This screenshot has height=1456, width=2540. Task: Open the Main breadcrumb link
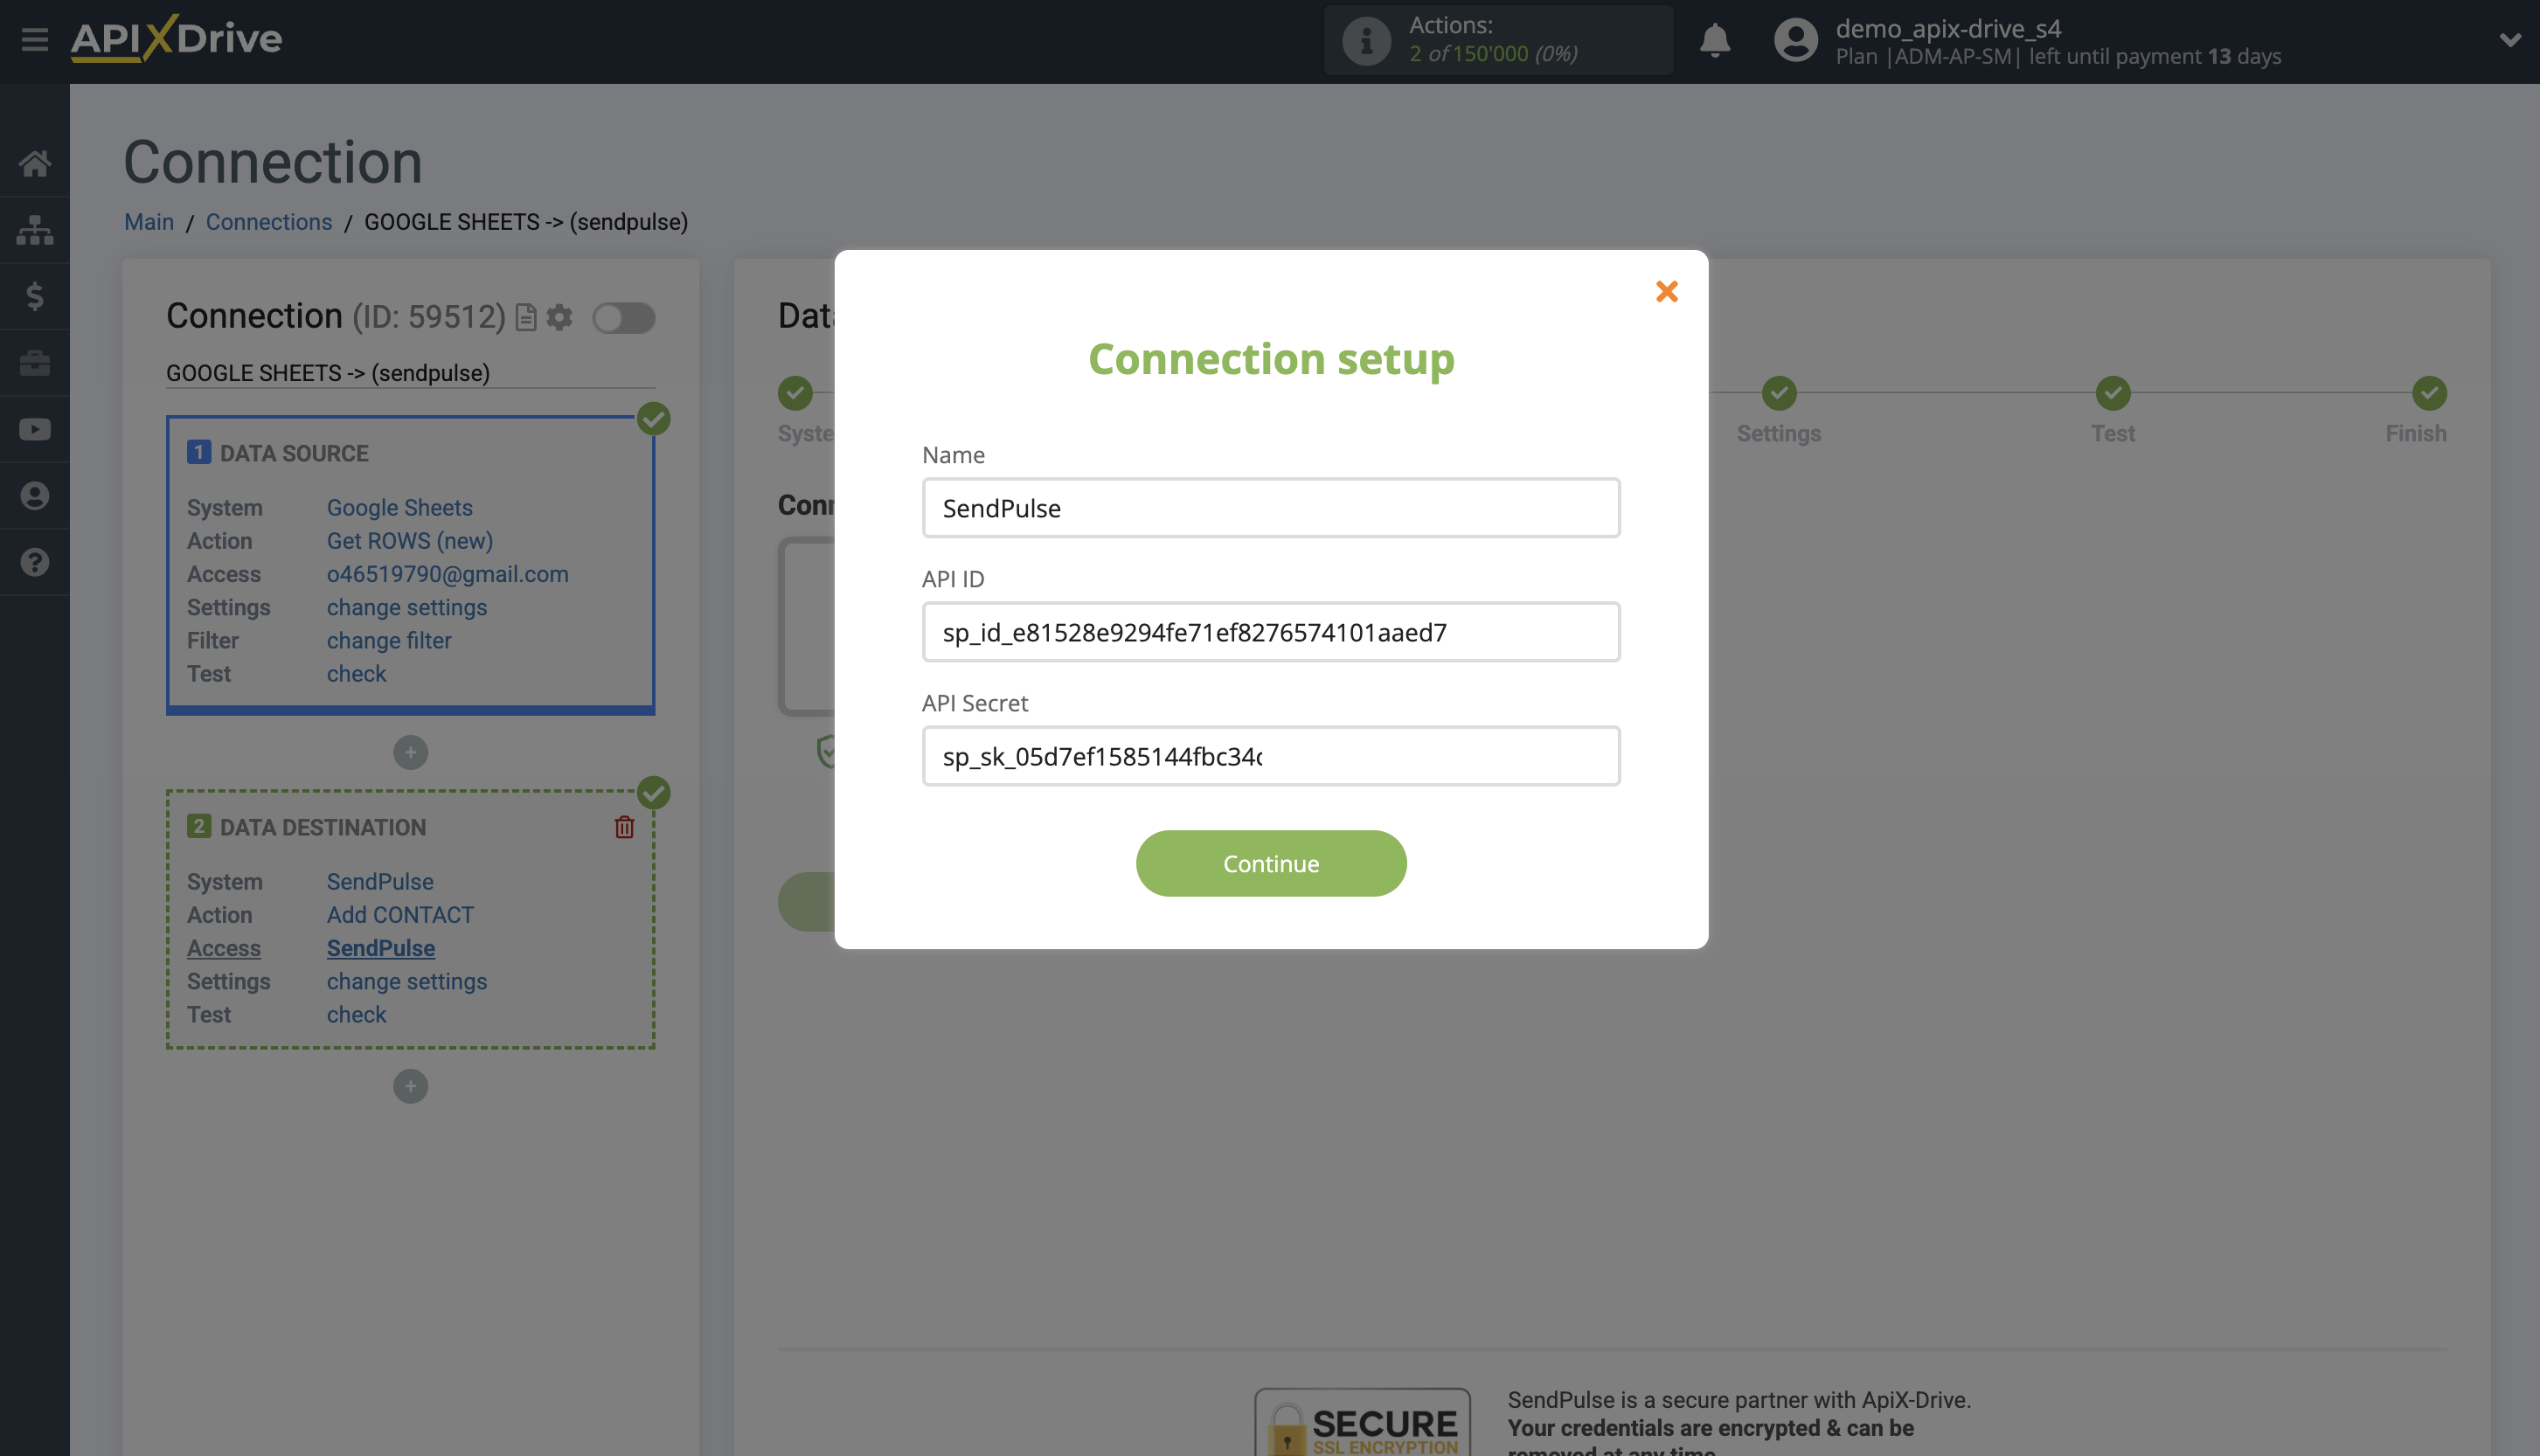pyautogui.click(x=149, y=222)
